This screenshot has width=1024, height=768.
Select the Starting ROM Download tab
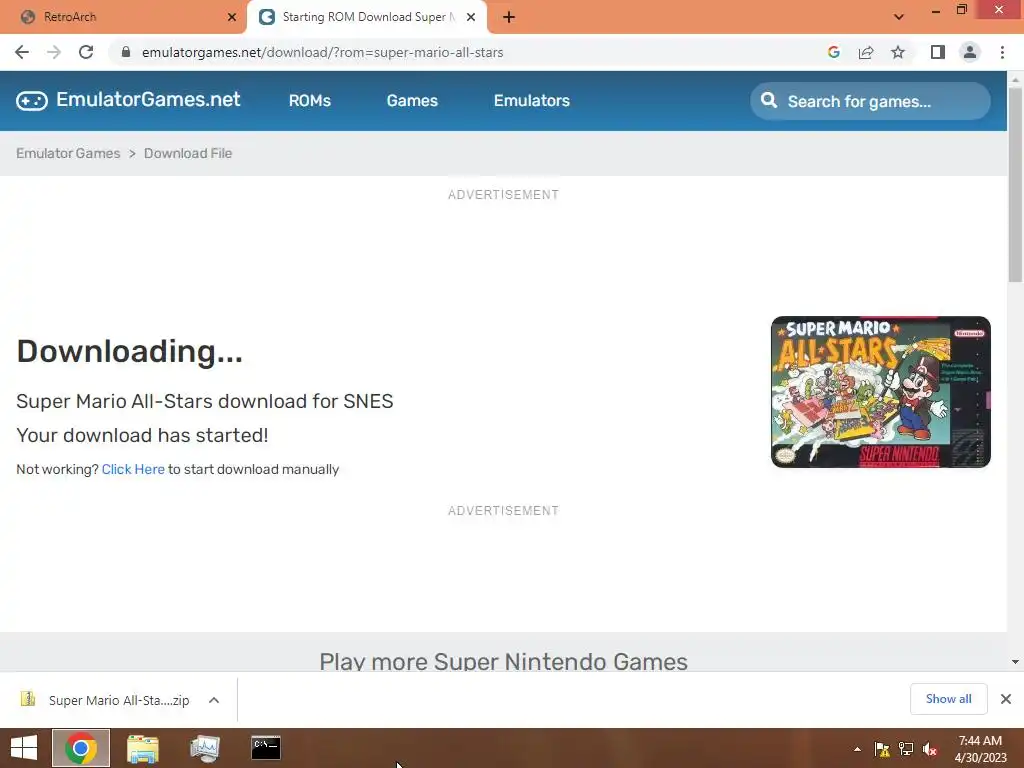pos(366,17)
